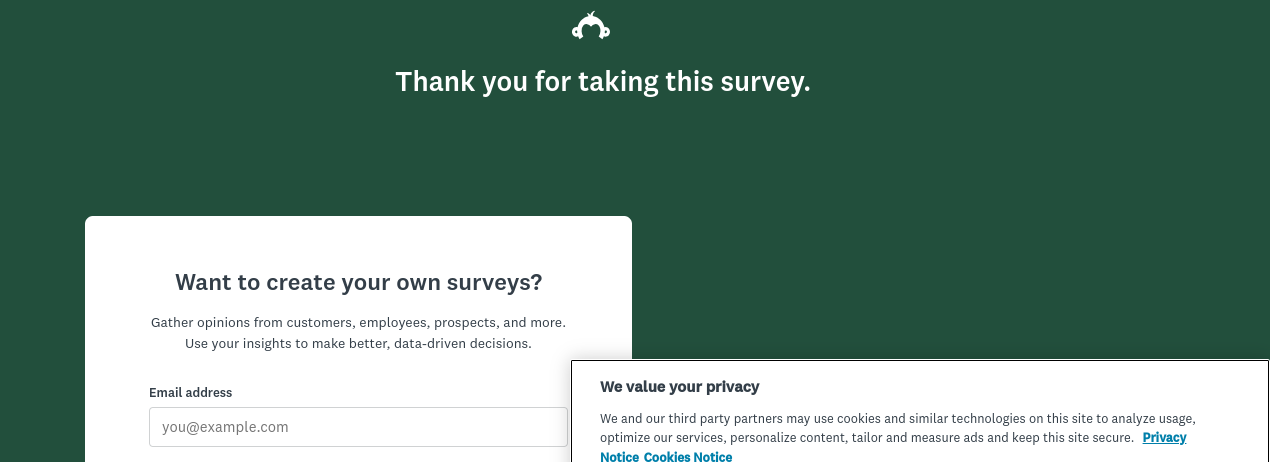The width and height of the screenshot is (1270, 462).
Task: Click the 'Gather opinions from customers' text line
Action: tap(358, 323)
